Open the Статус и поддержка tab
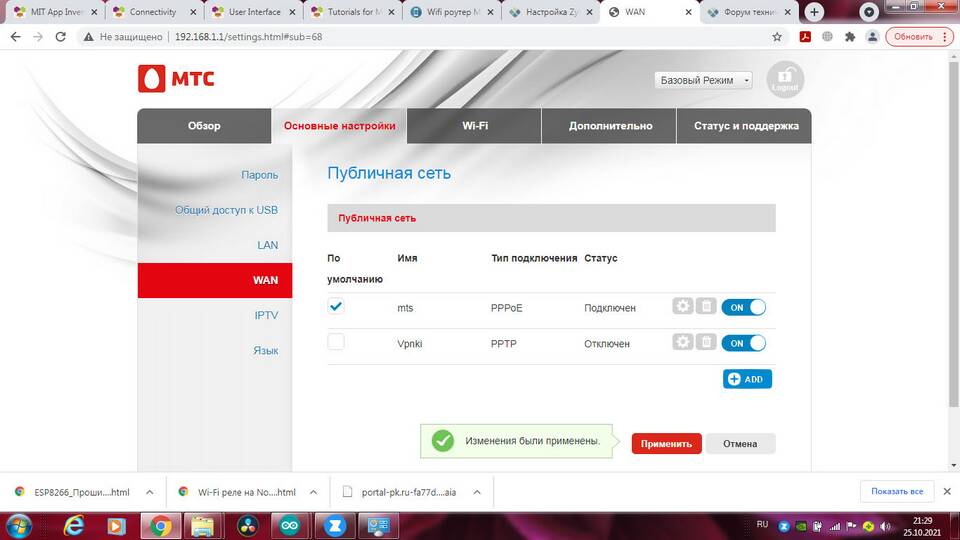 click(x=746, y=126)
